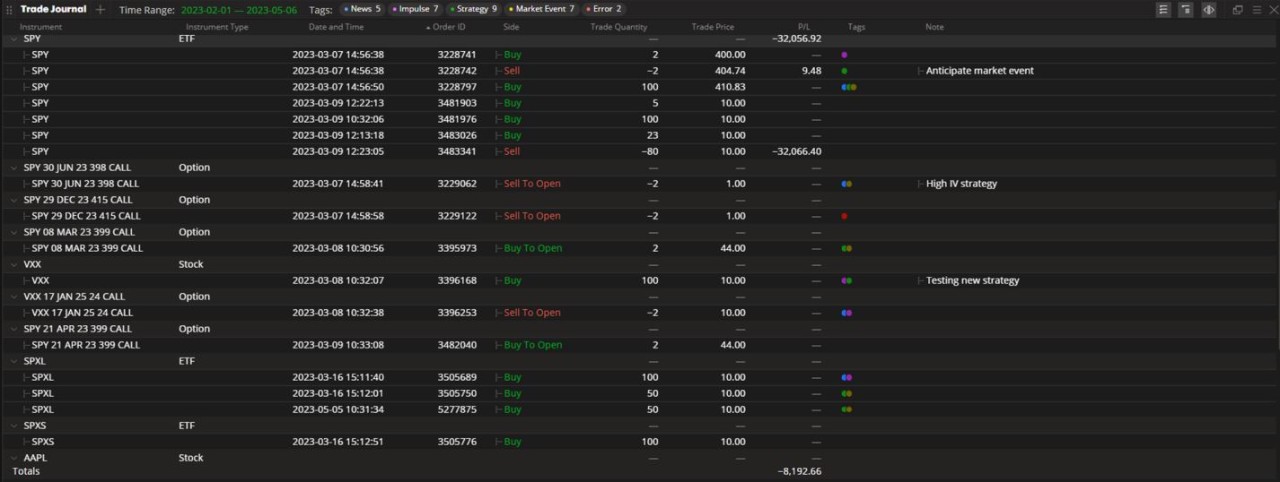Viewport: 1280px width, 482px height.
Task: Click the 'Testing new strategy' note
Action: [x=972, y=281]
